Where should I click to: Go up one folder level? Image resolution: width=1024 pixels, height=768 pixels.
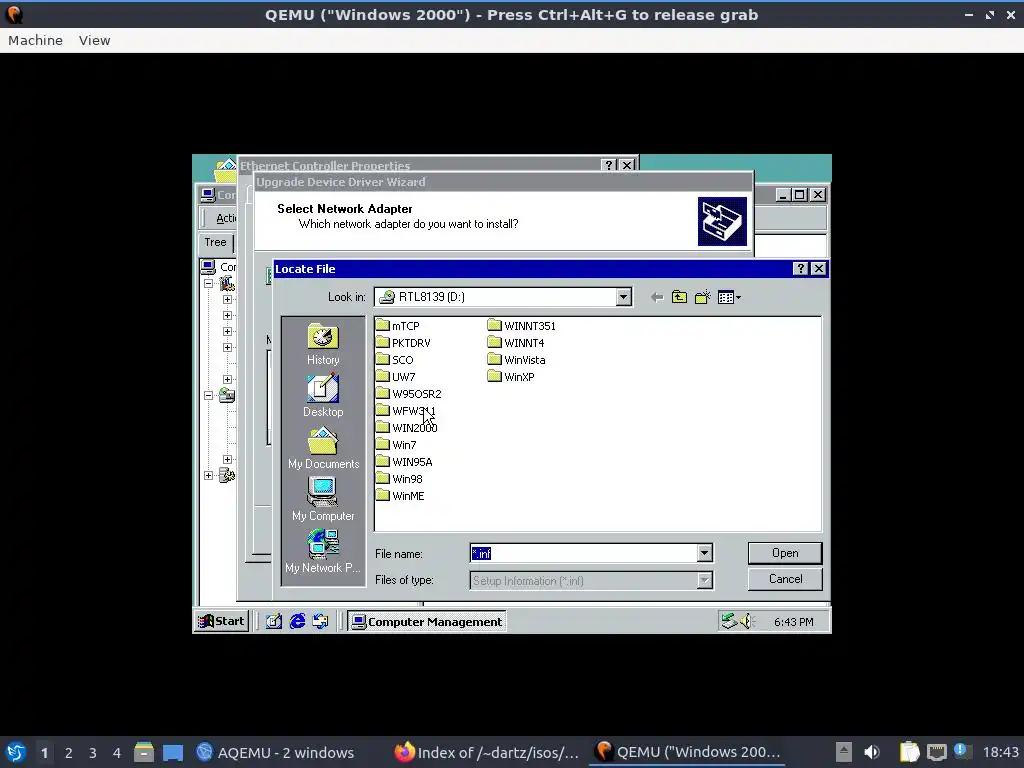pos(679,297)
